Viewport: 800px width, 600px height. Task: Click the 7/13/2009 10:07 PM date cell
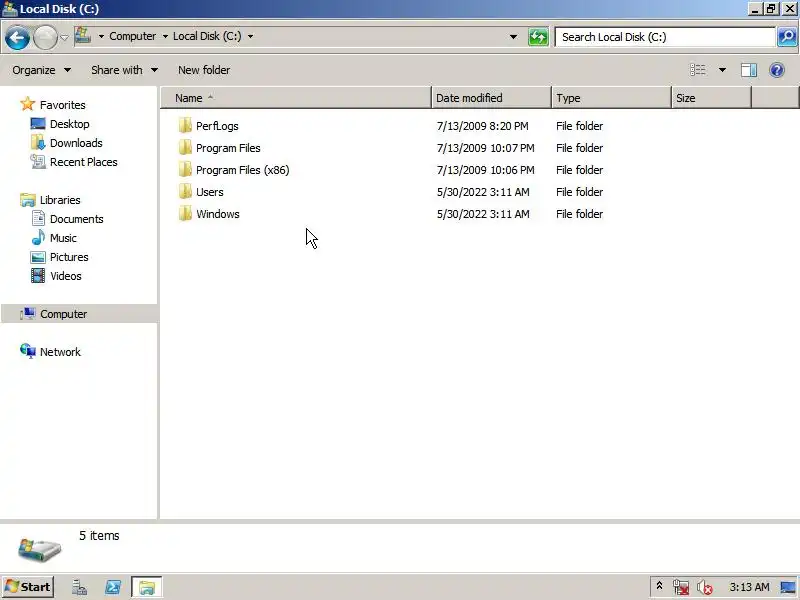click(x=486, y=148)
